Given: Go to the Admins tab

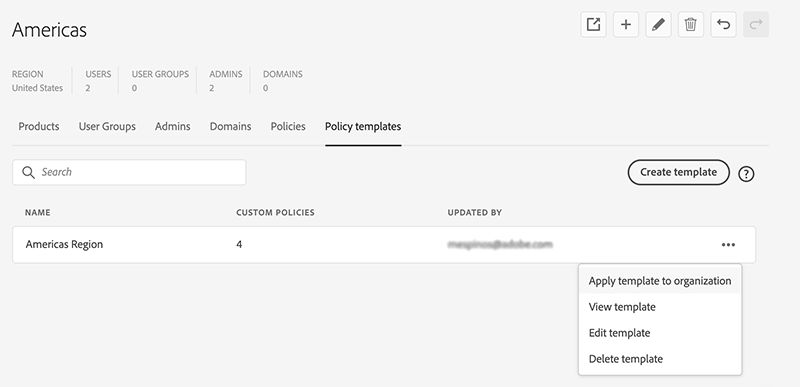Looking at the screenshot, I should tap(172, 126).
